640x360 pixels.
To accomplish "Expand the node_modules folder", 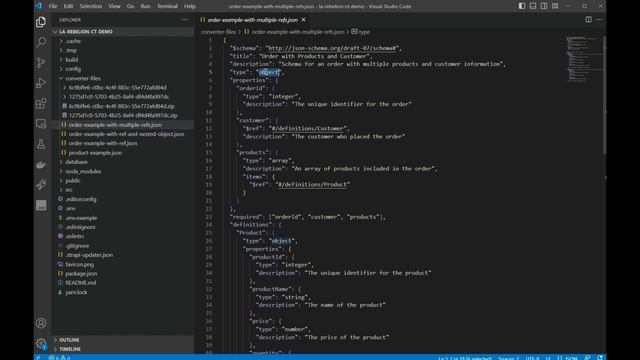I will 123,171.
